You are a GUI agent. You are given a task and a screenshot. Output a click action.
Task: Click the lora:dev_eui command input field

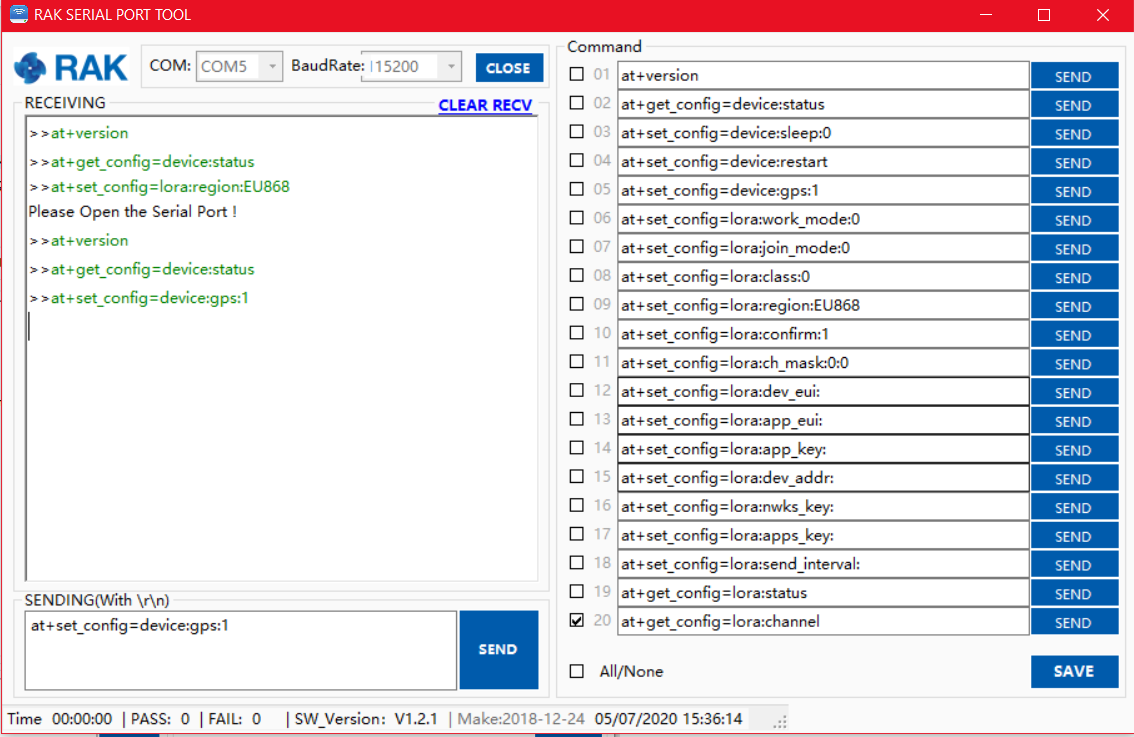[822, 391]
